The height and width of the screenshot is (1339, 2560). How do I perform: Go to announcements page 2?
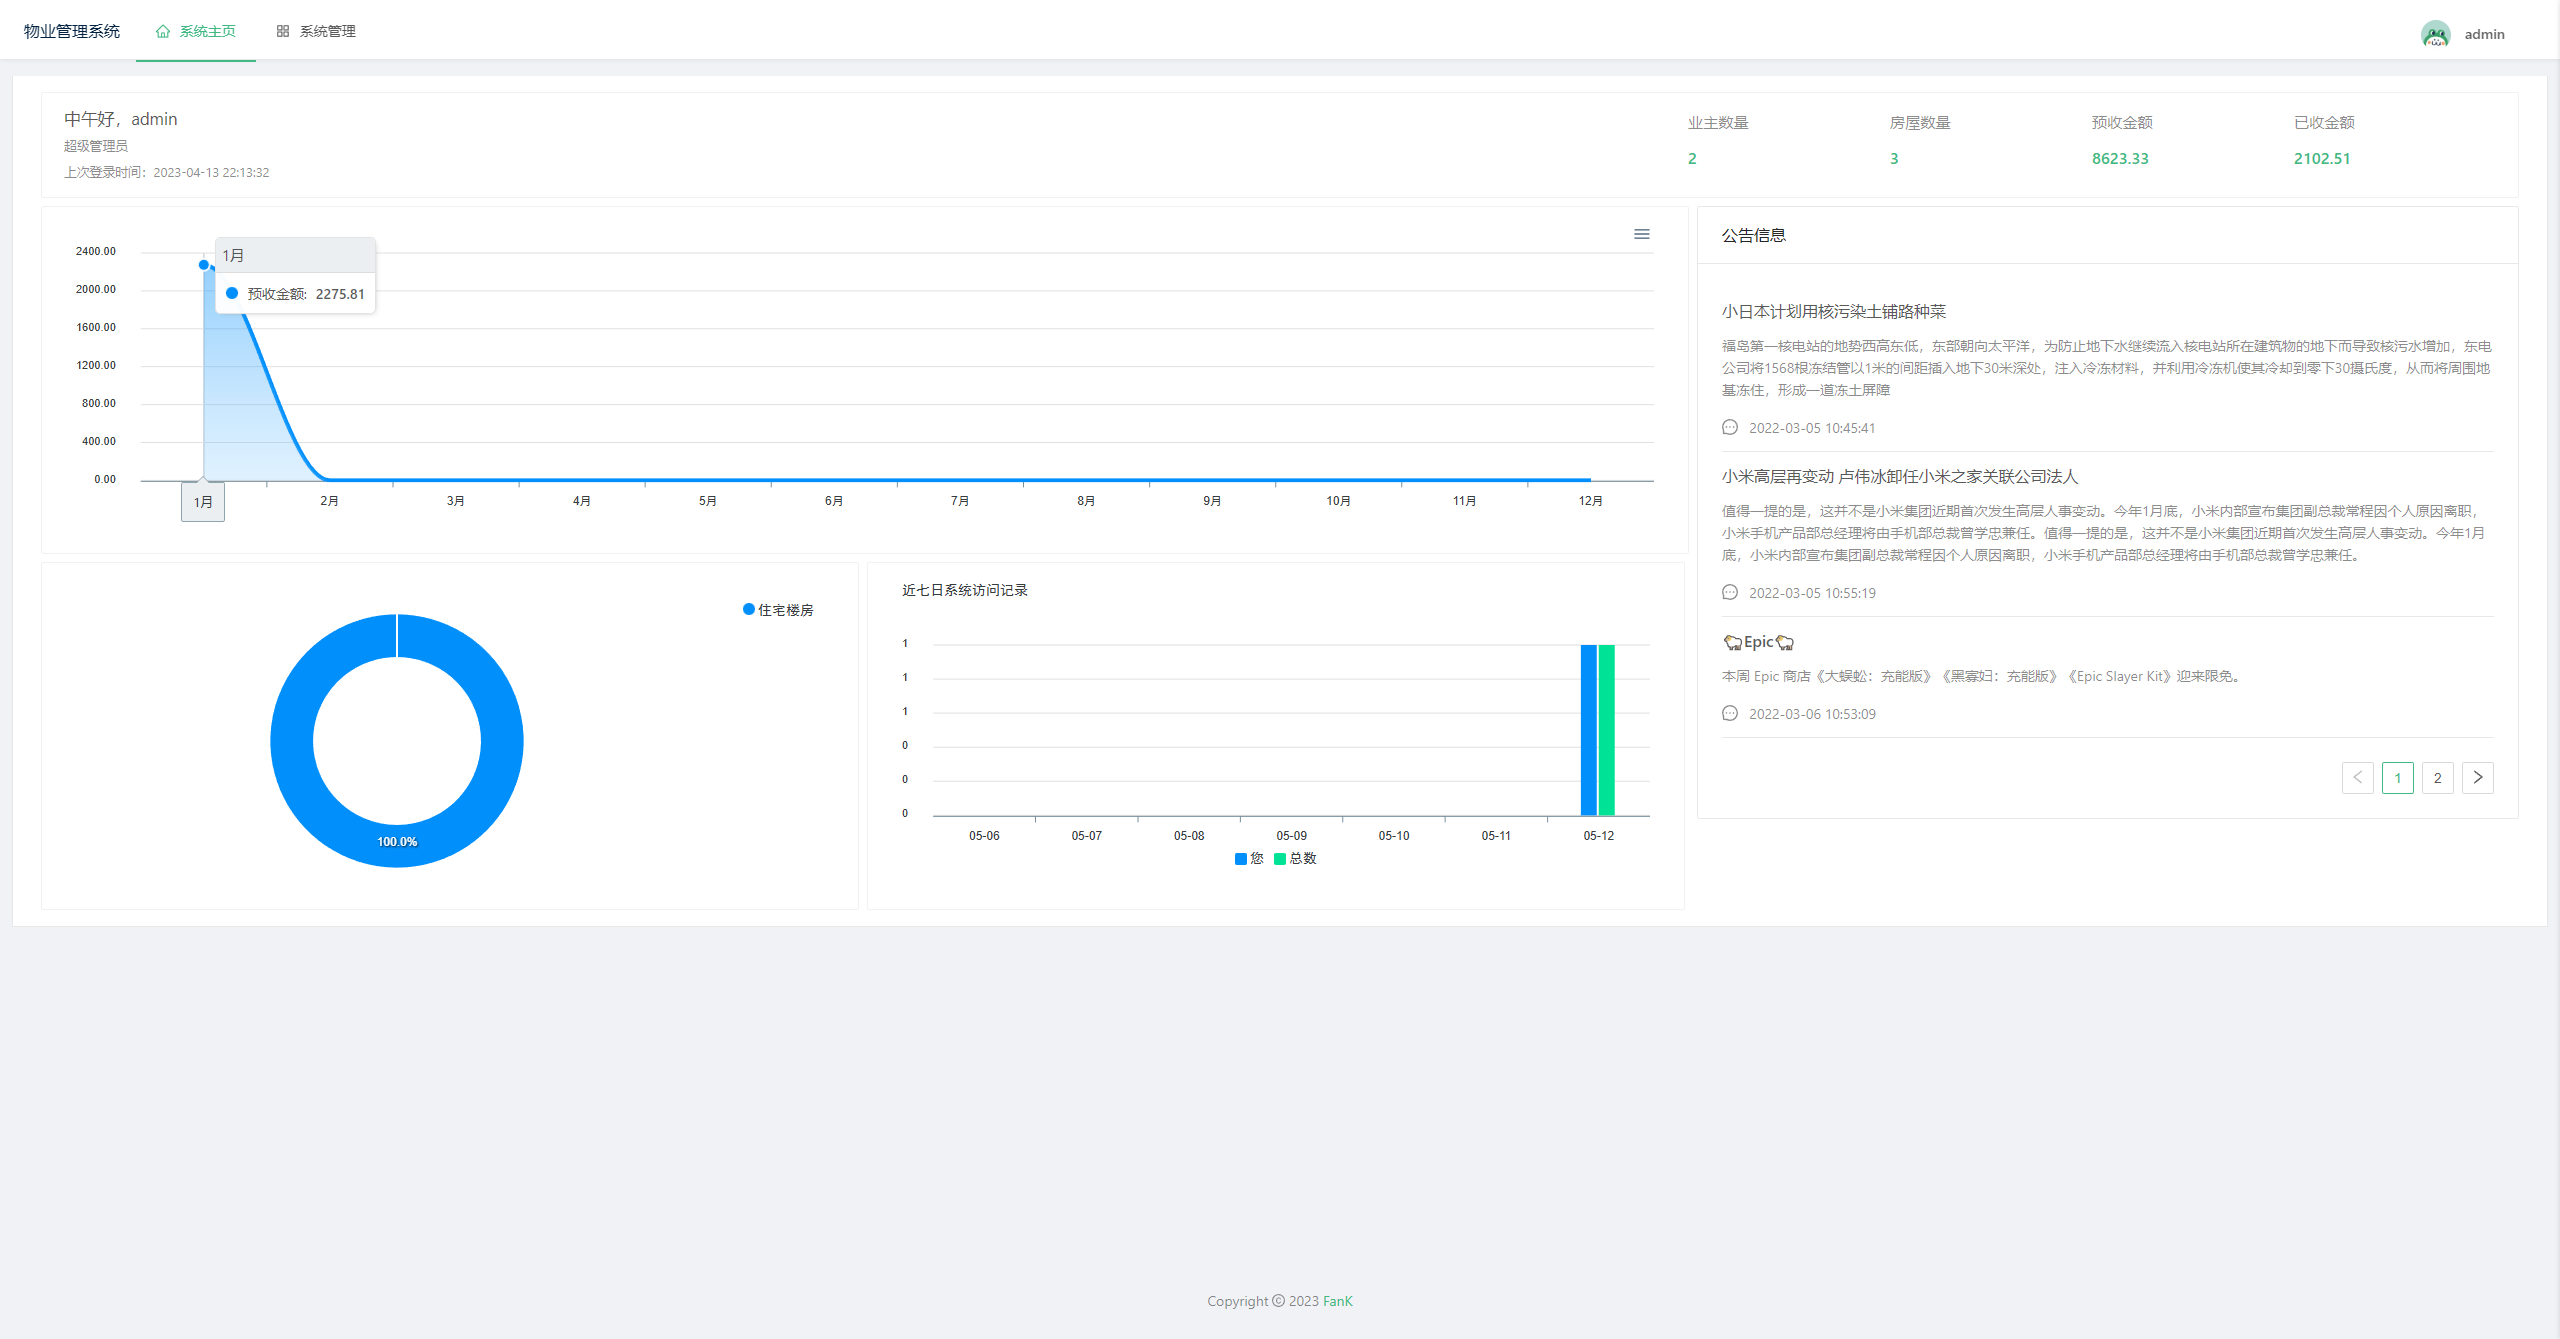pyautogui.click(x=2437, y=778)
